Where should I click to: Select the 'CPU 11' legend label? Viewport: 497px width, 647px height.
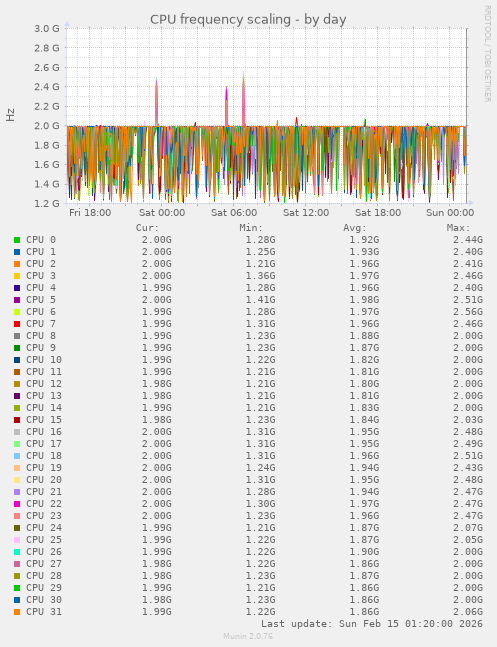pos(44,372)
